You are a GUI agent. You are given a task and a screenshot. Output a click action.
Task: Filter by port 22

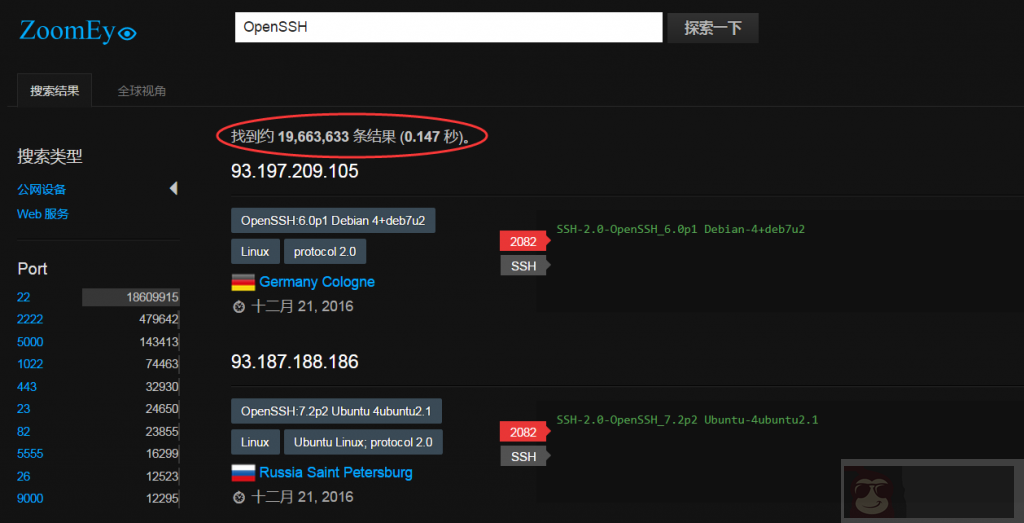click(24, 297)
